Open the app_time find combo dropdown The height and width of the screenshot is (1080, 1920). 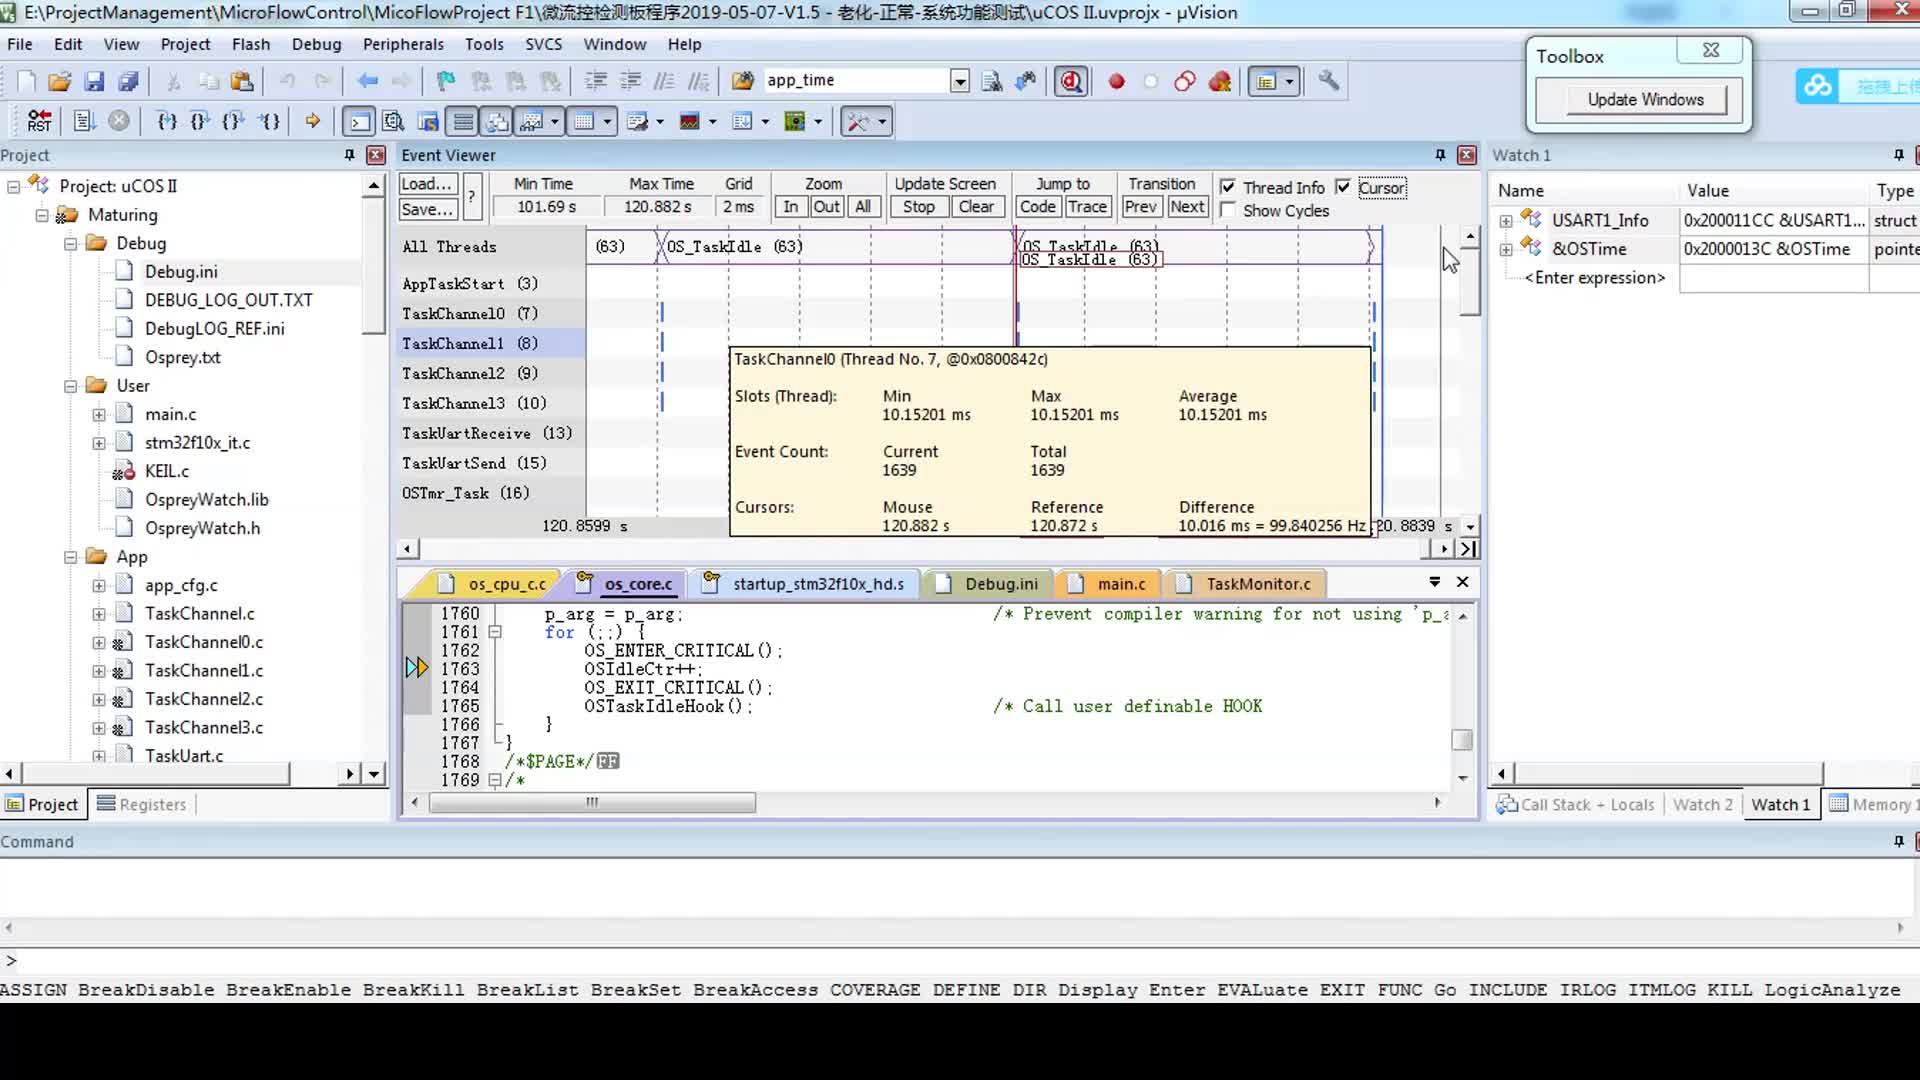pyautogui.click(x=959, y=81)
